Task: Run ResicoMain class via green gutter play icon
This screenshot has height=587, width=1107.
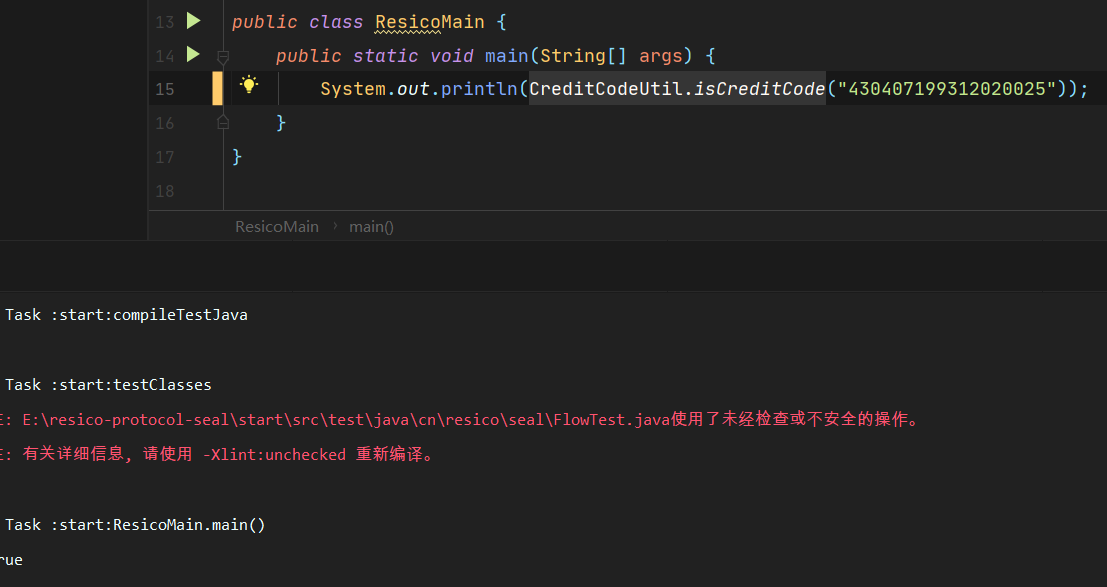Action: (x=192, y=20)
